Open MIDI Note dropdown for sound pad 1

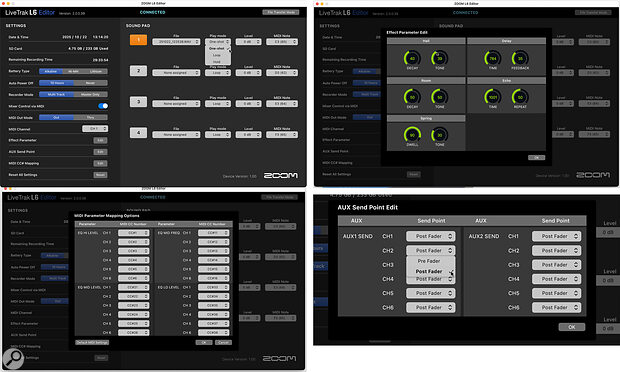[x=282, y=42]
